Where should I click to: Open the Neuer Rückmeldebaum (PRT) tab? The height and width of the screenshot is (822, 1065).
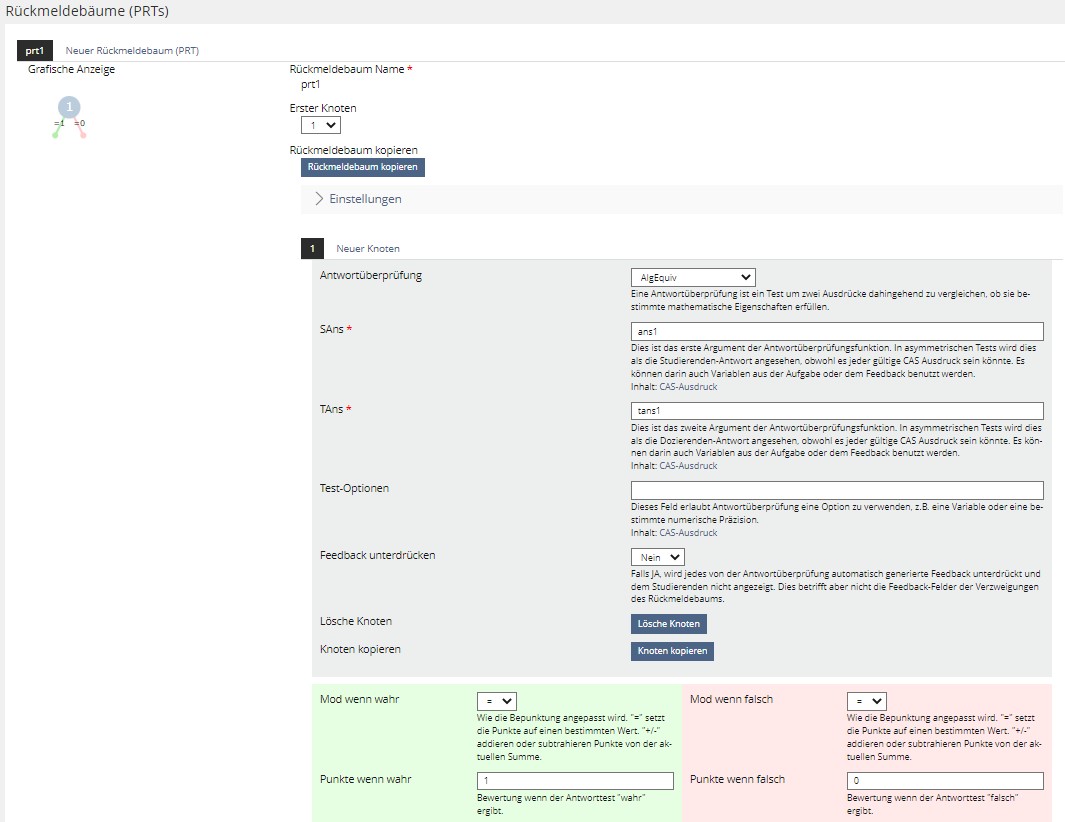[132, 50]
